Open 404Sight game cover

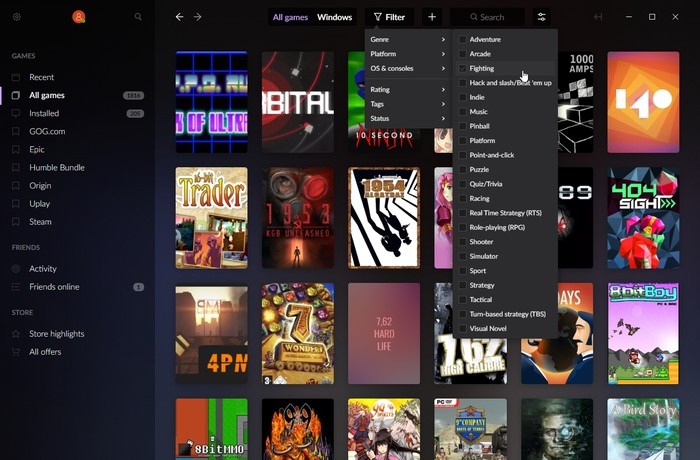[x=643, y=218]
